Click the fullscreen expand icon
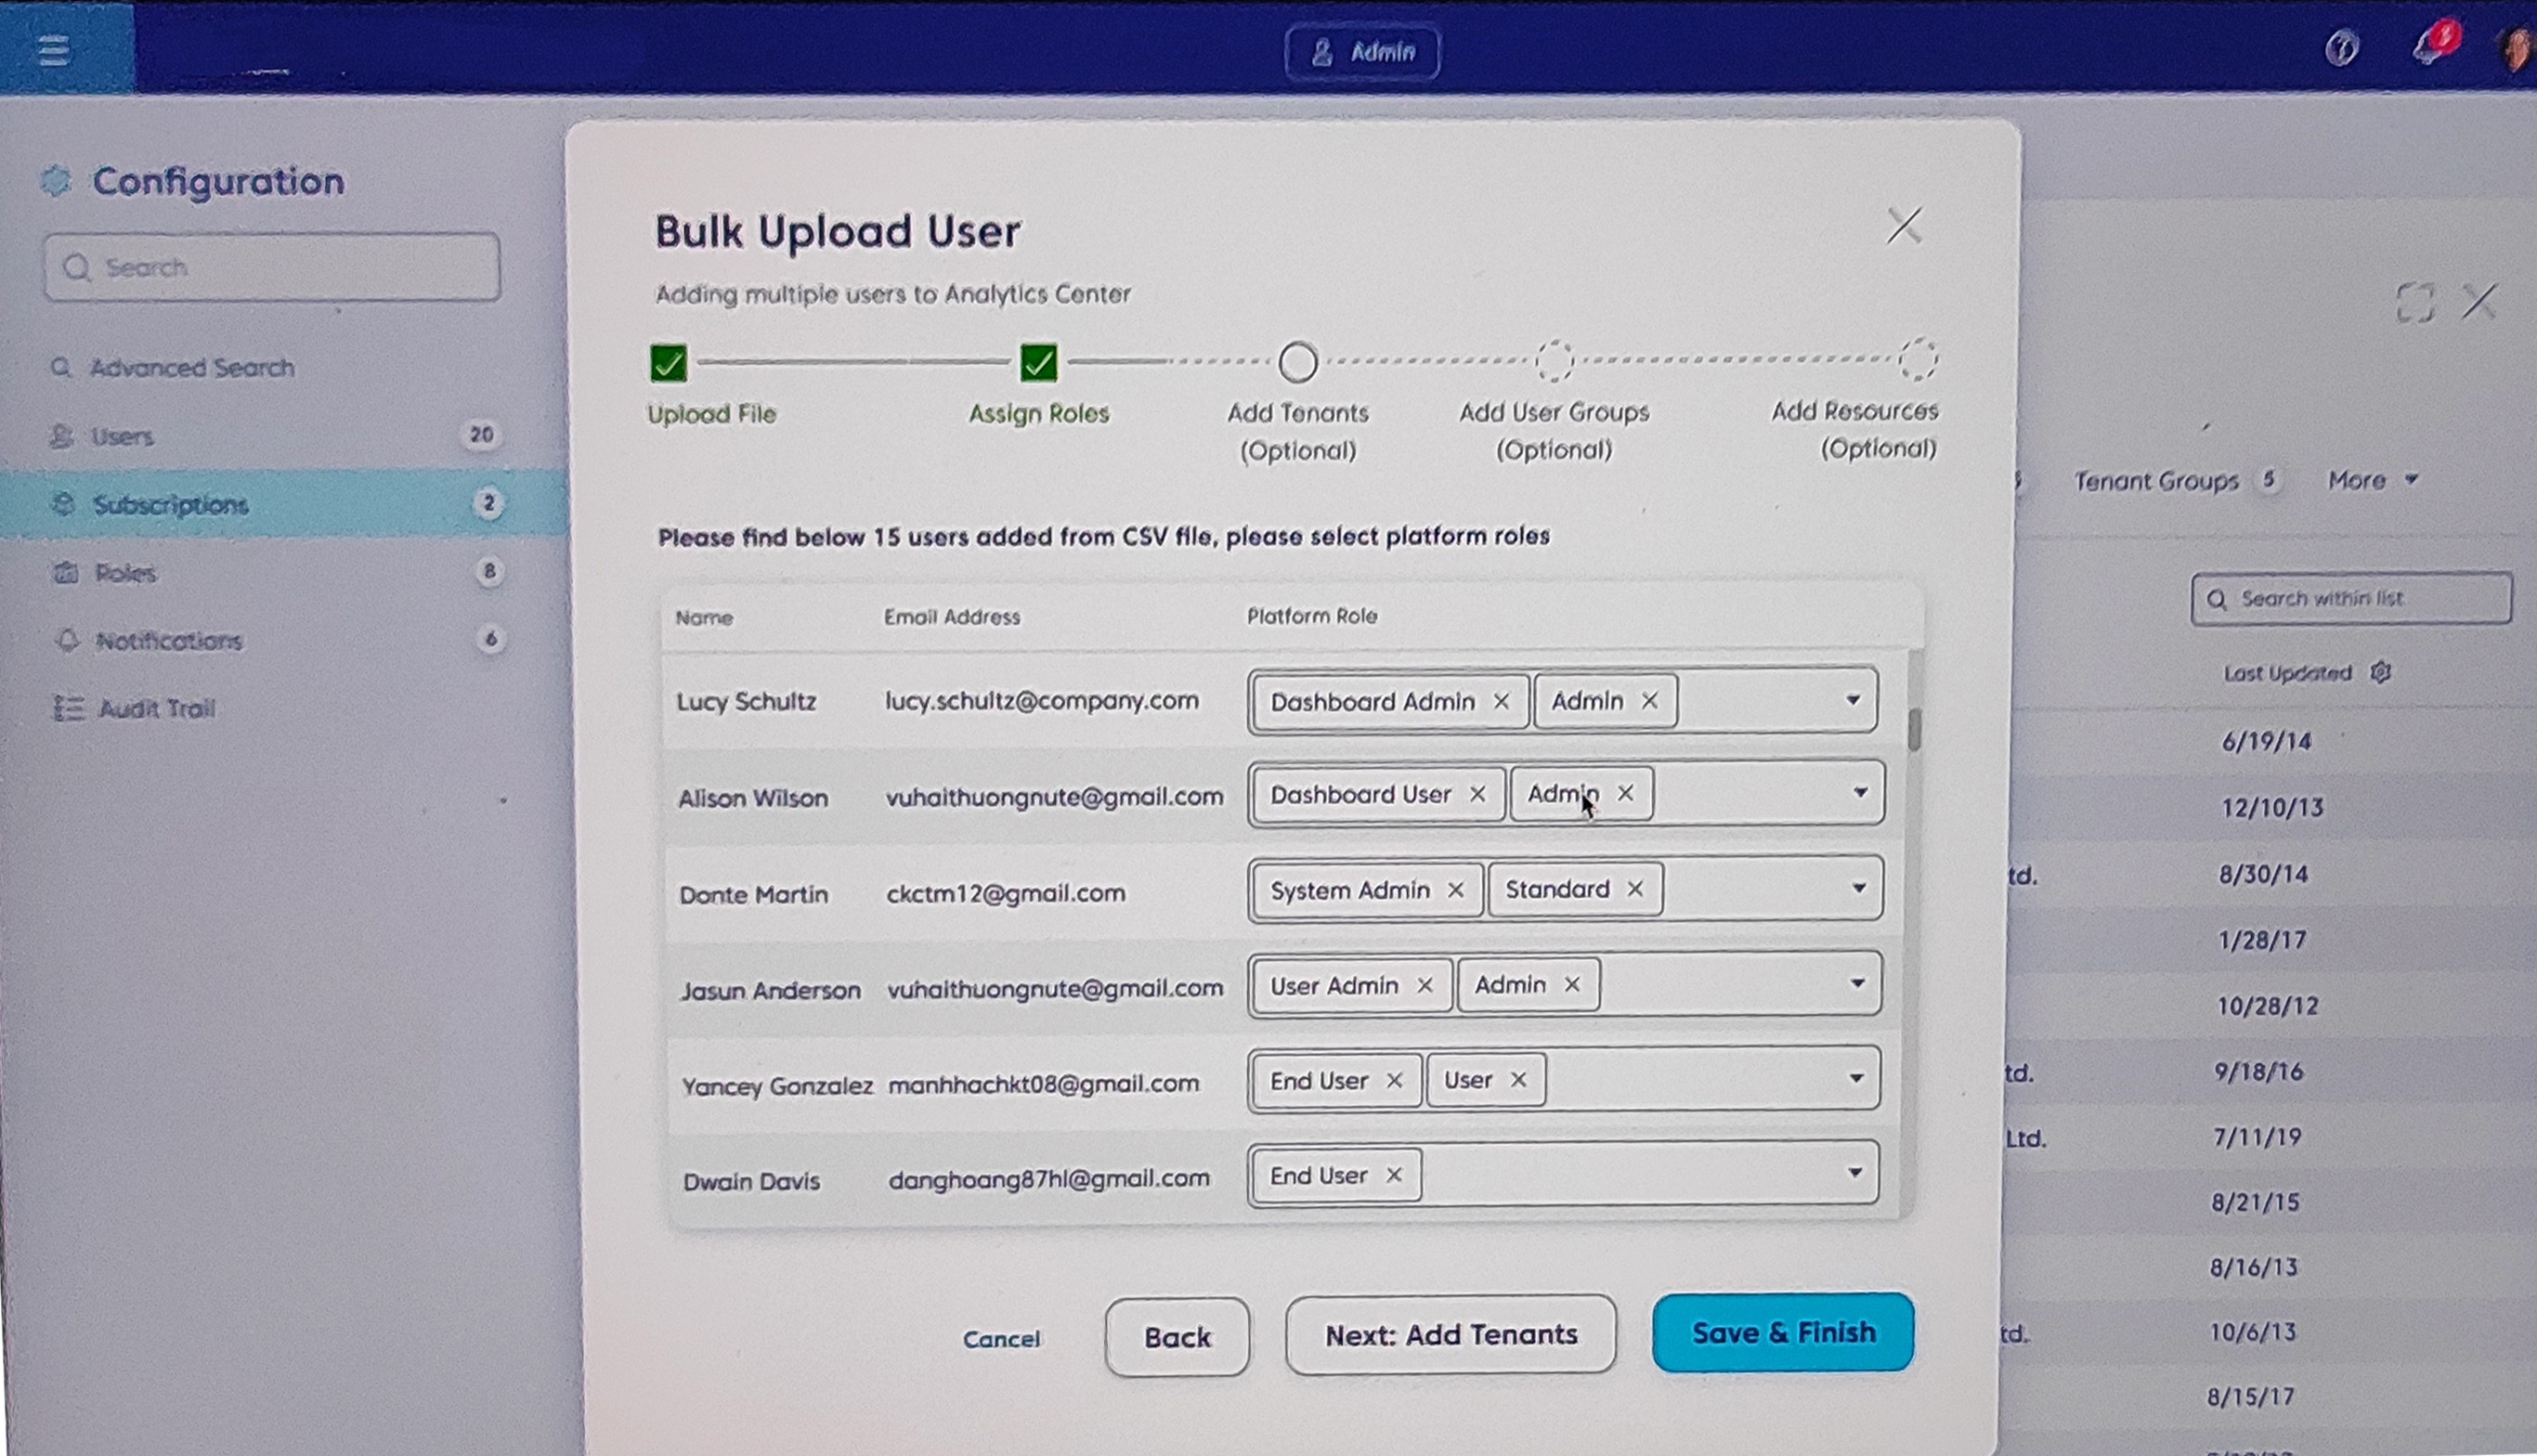Screen dimensions: 2537x1456 [2414, 302]
